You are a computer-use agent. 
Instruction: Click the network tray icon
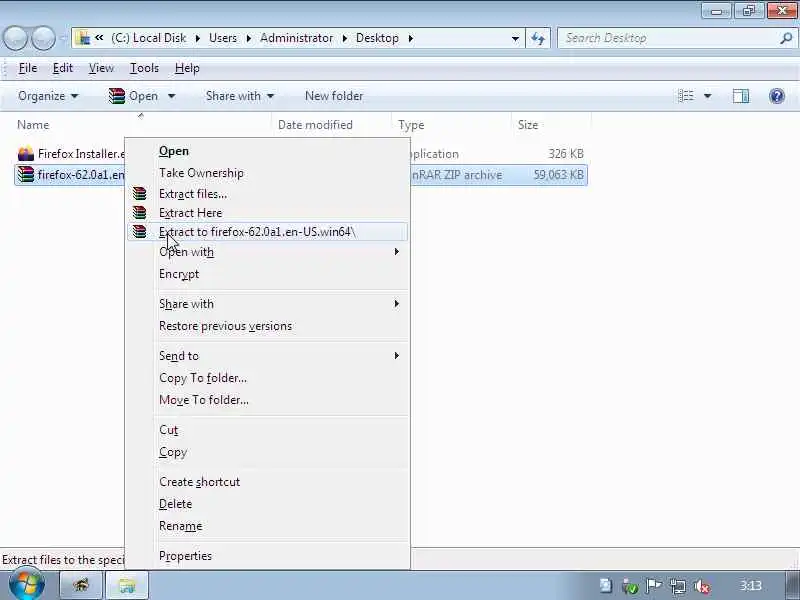(678, 586)
